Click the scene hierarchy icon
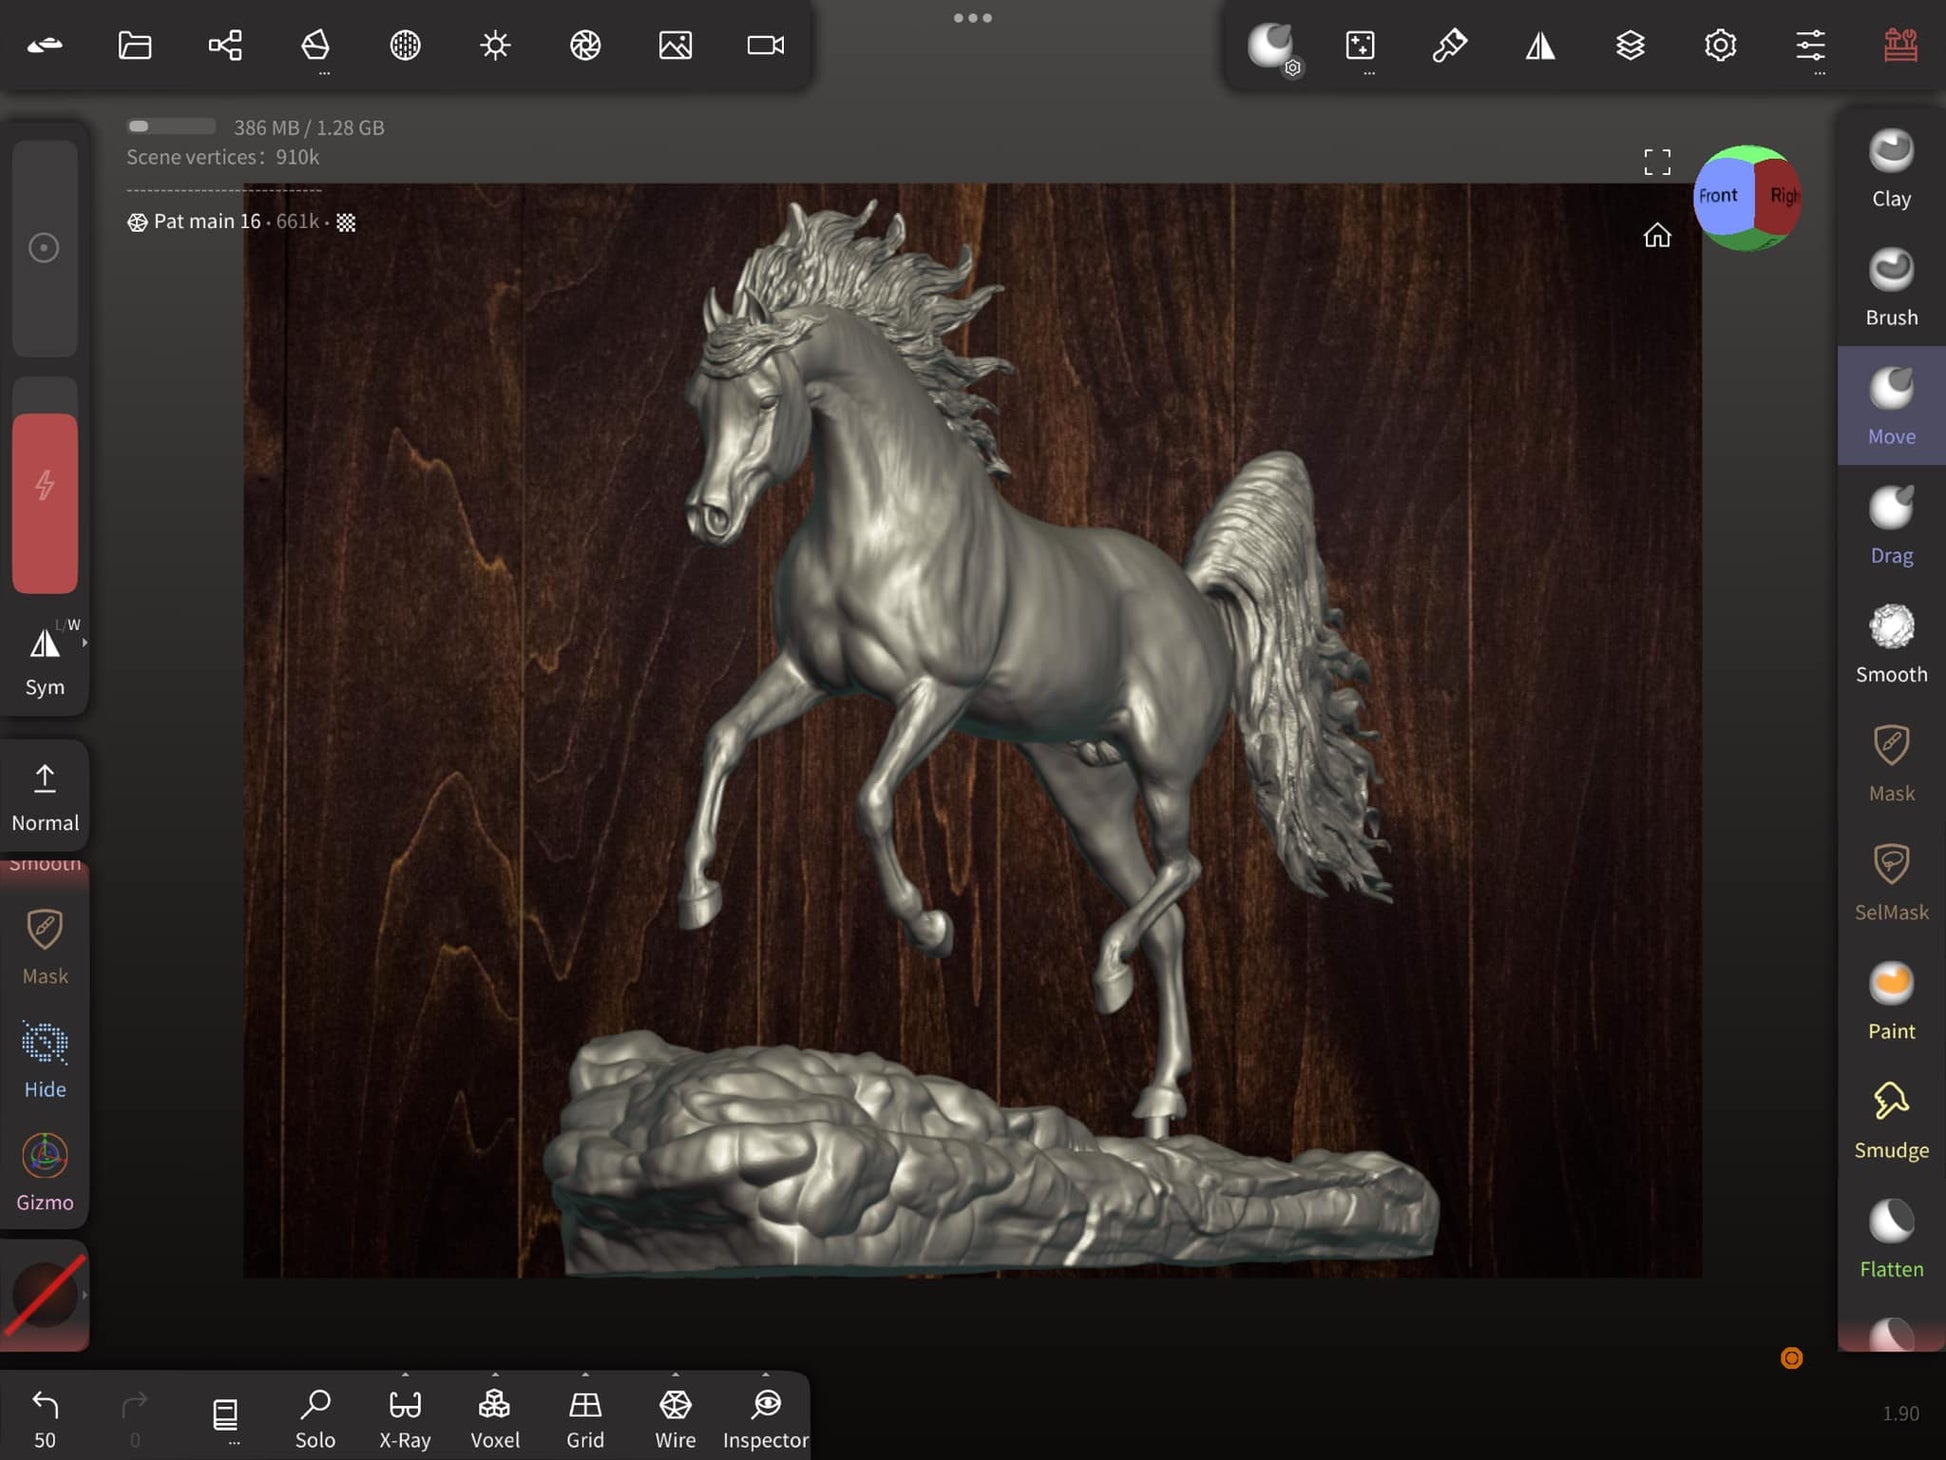 pyautogui.click(x=225, y=45)
